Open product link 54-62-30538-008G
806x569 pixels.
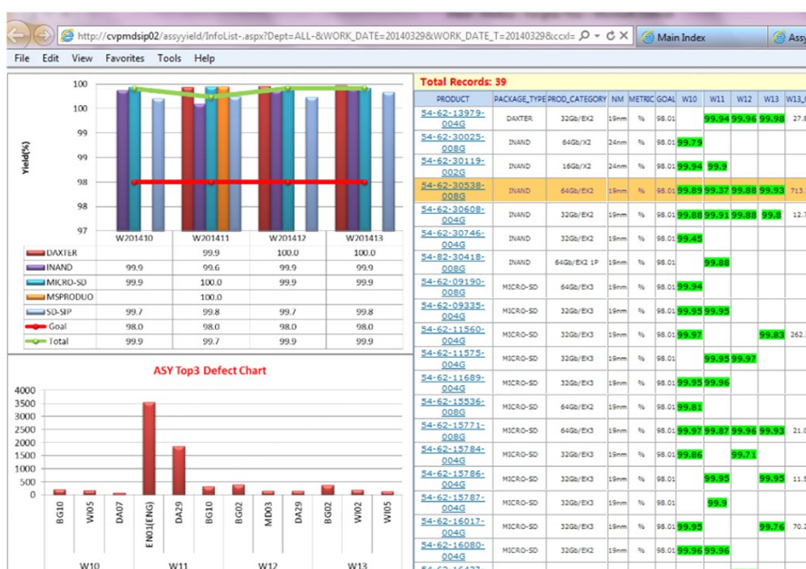coord(452,189)
